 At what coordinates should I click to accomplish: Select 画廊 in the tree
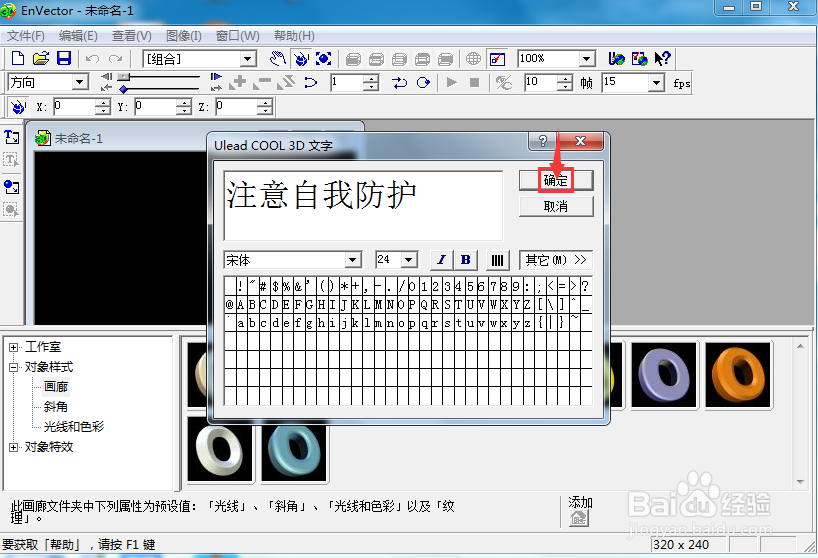pyautogui.click(x=56, y=387)
